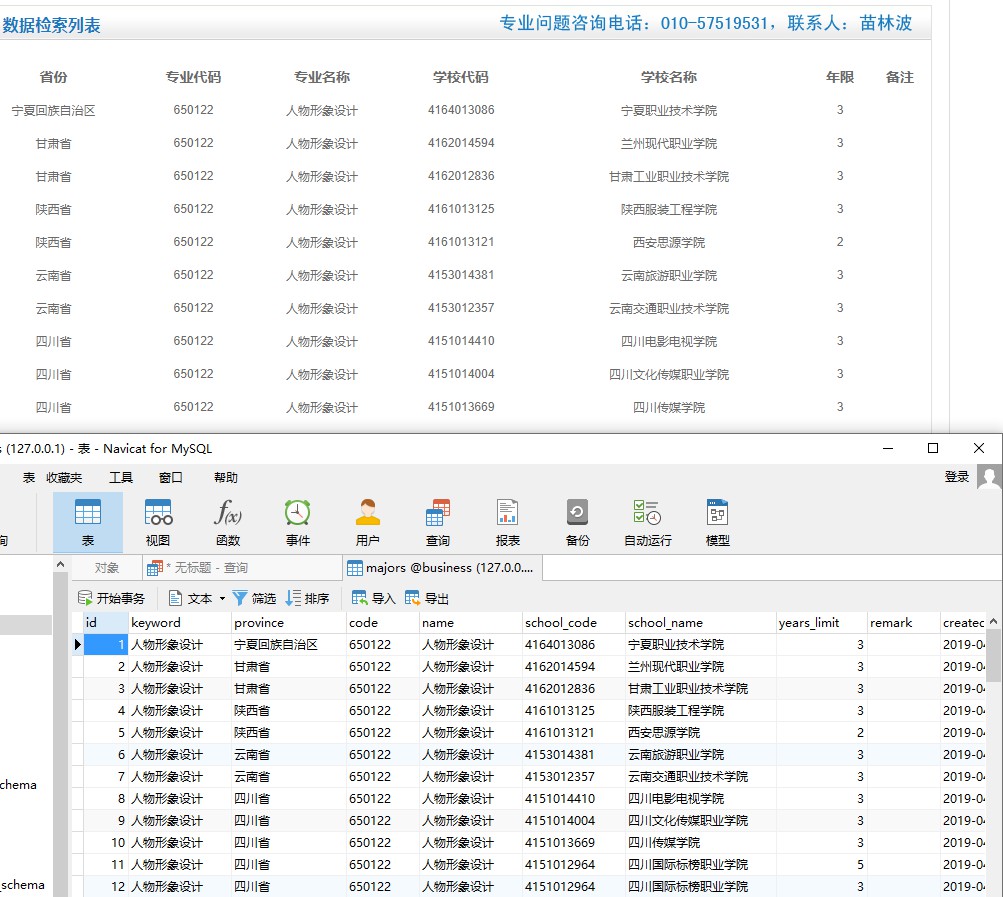The height and width of the screenshot is (897, 1003).
Task: Click the years_limit column header
Action: point(821,623)
